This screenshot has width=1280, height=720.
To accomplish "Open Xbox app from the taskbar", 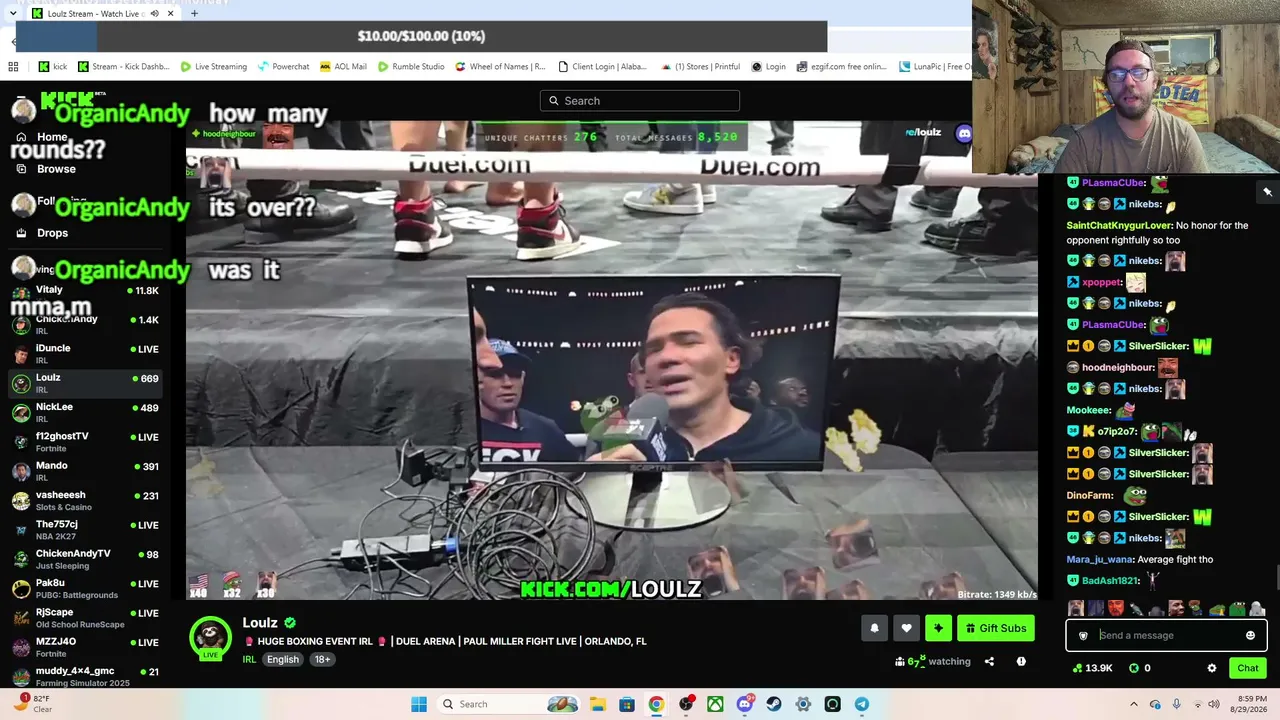I will (x=715, y=704).
